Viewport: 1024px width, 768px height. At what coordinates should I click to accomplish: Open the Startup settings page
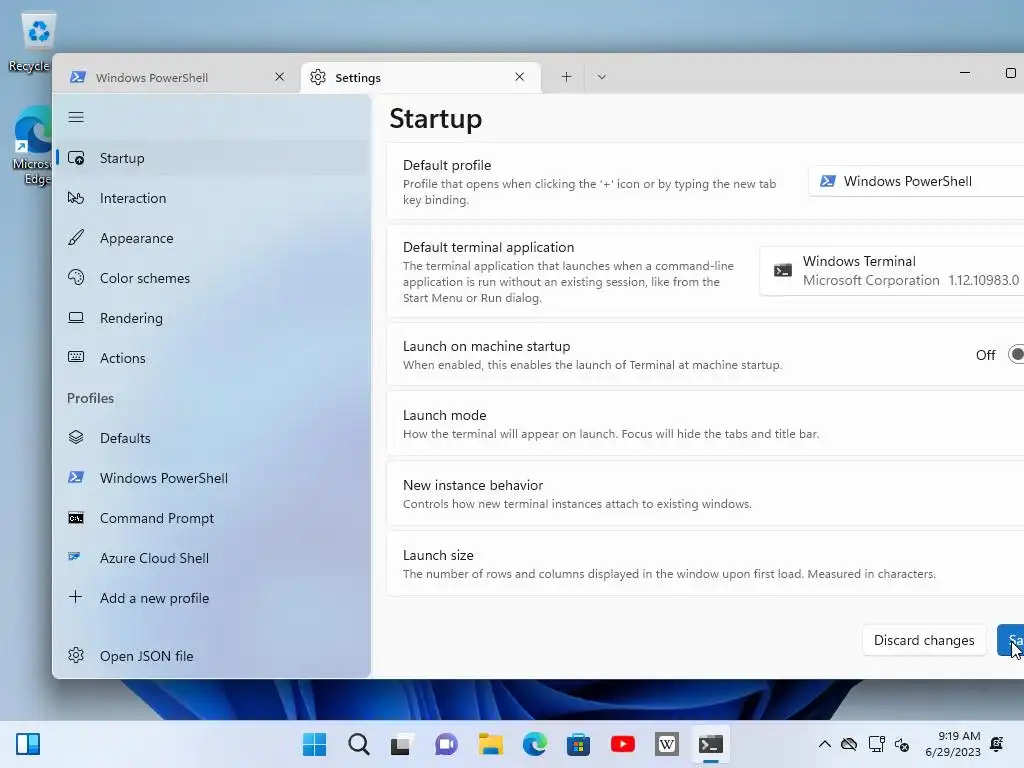pyautogui.click(x=212, y=158)
